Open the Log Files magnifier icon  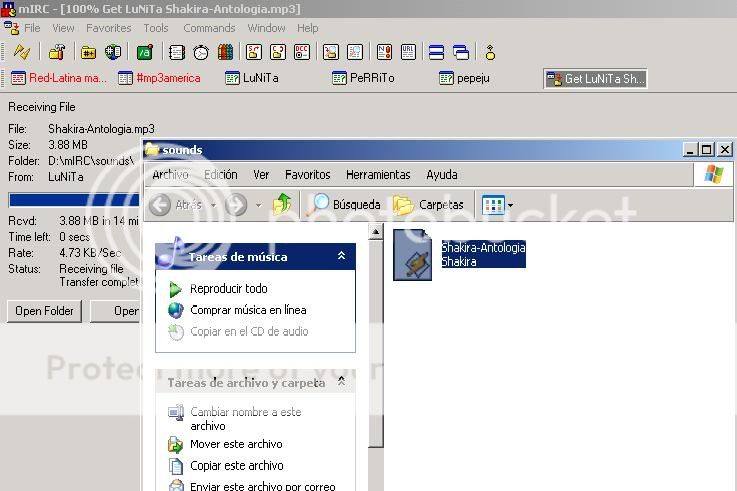point(354,52)
